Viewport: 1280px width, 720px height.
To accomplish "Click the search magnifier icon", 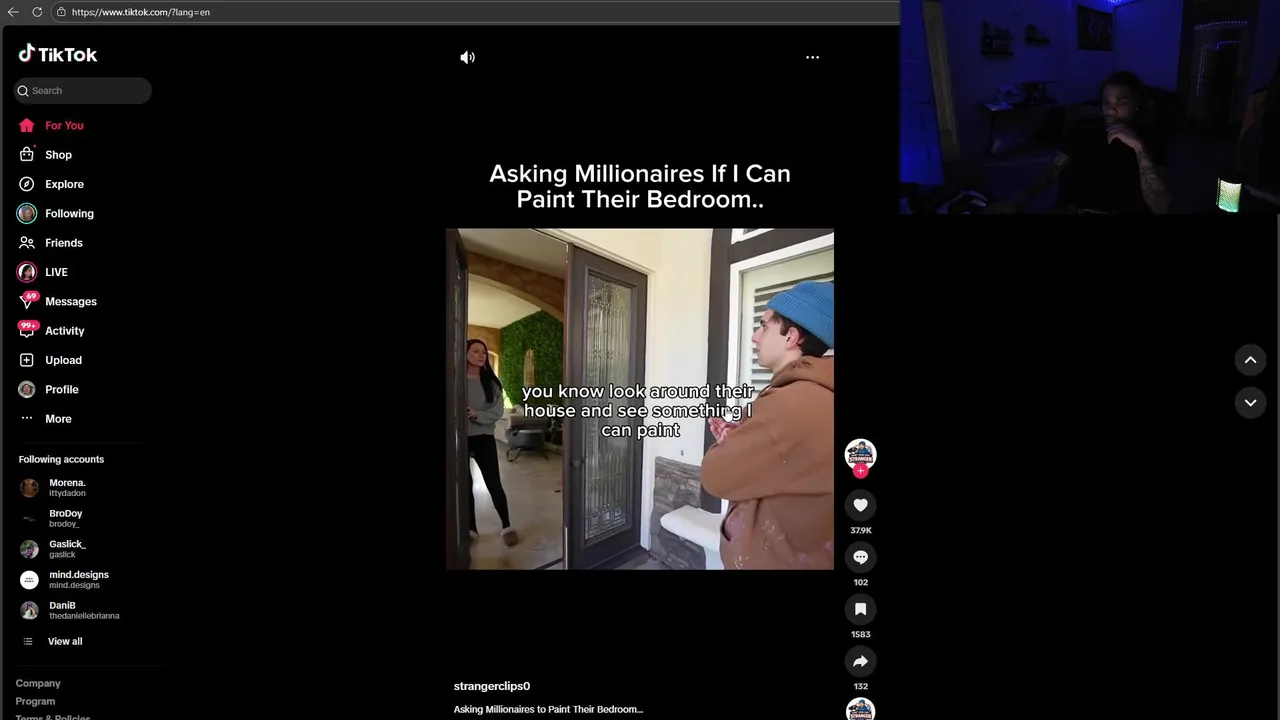I will coord(23,91).
